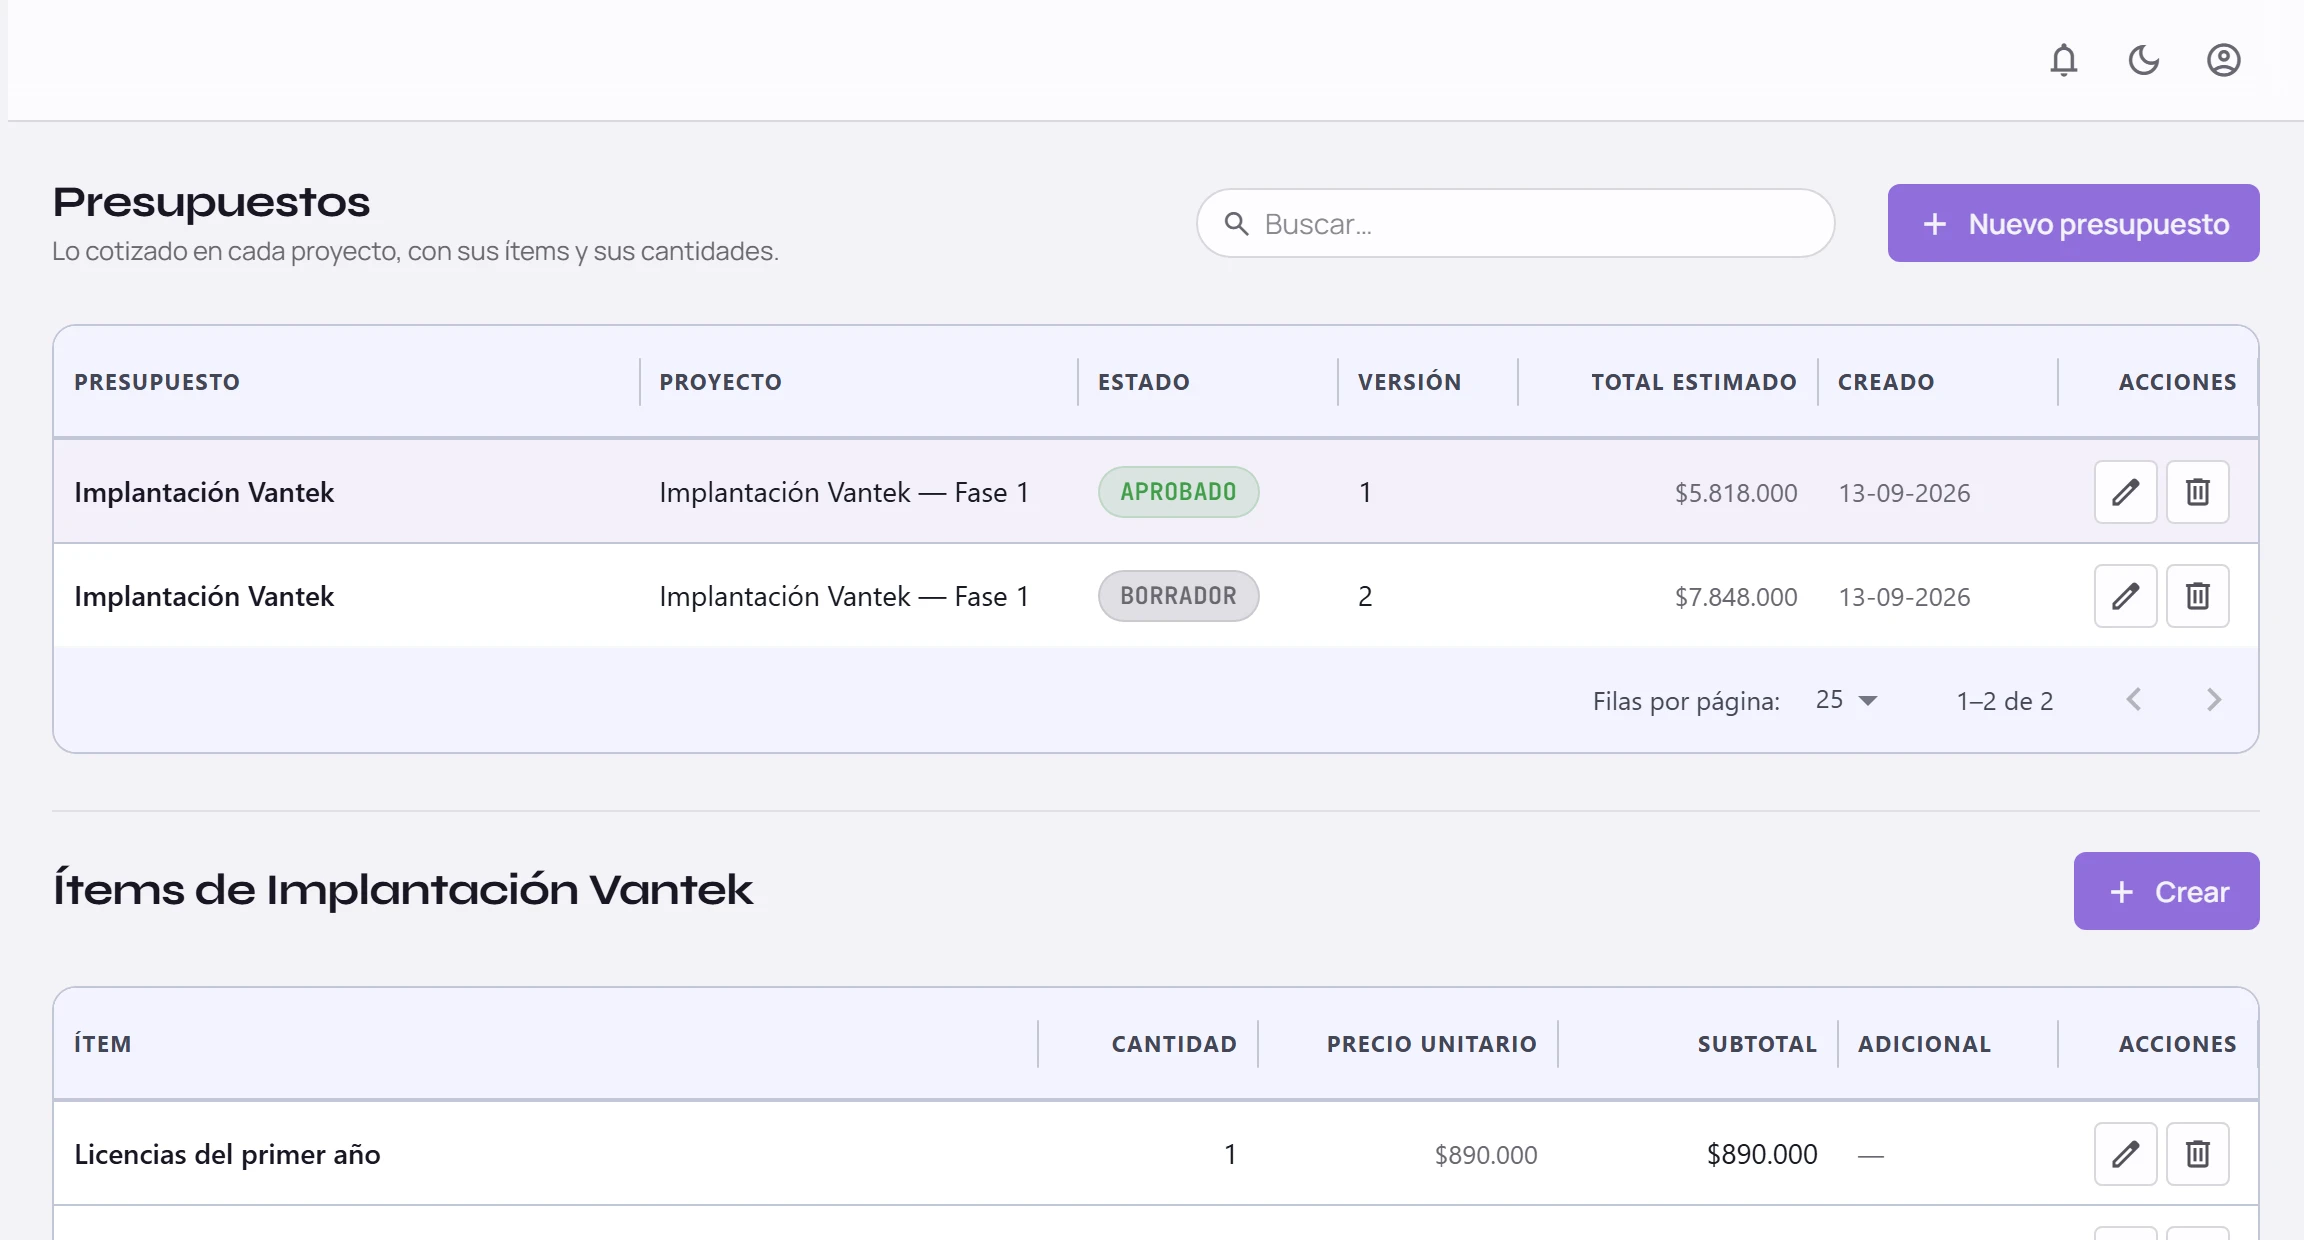Click the APROBADO status badge
Image resolution: width=2304 pixels, height=1240 pixels.
coord(1178,492)
